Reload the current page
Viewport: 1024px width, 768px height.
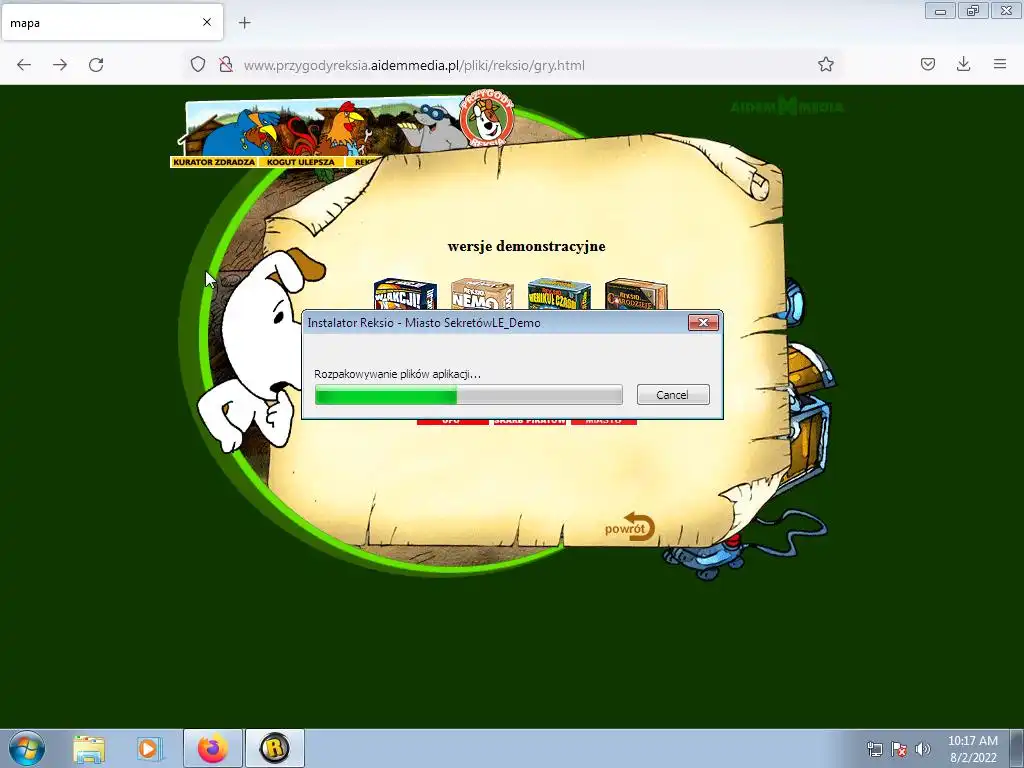click(96, 65)
